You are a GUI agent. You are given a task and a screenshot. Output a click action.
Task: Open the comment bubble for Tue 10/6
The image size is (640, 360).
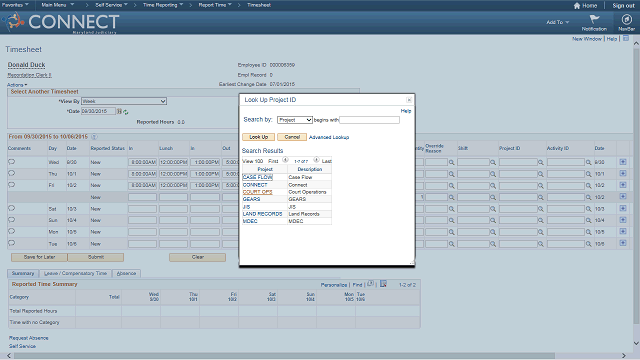point(11,243)
